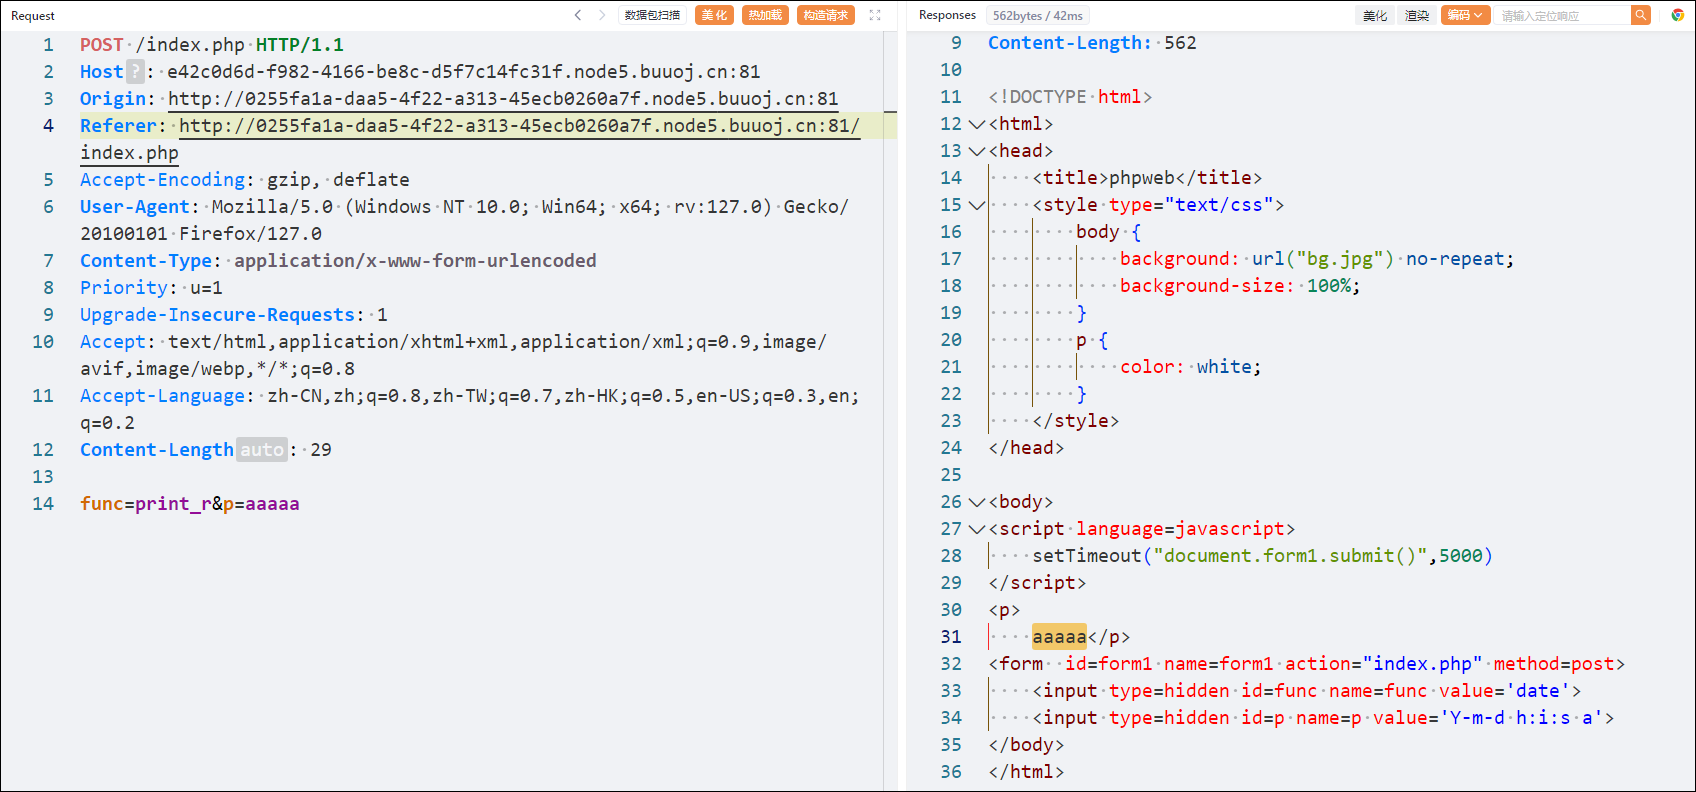Collapse the <head> fold on line 13
Screen dimensions: 1696x792
[977, 151]
